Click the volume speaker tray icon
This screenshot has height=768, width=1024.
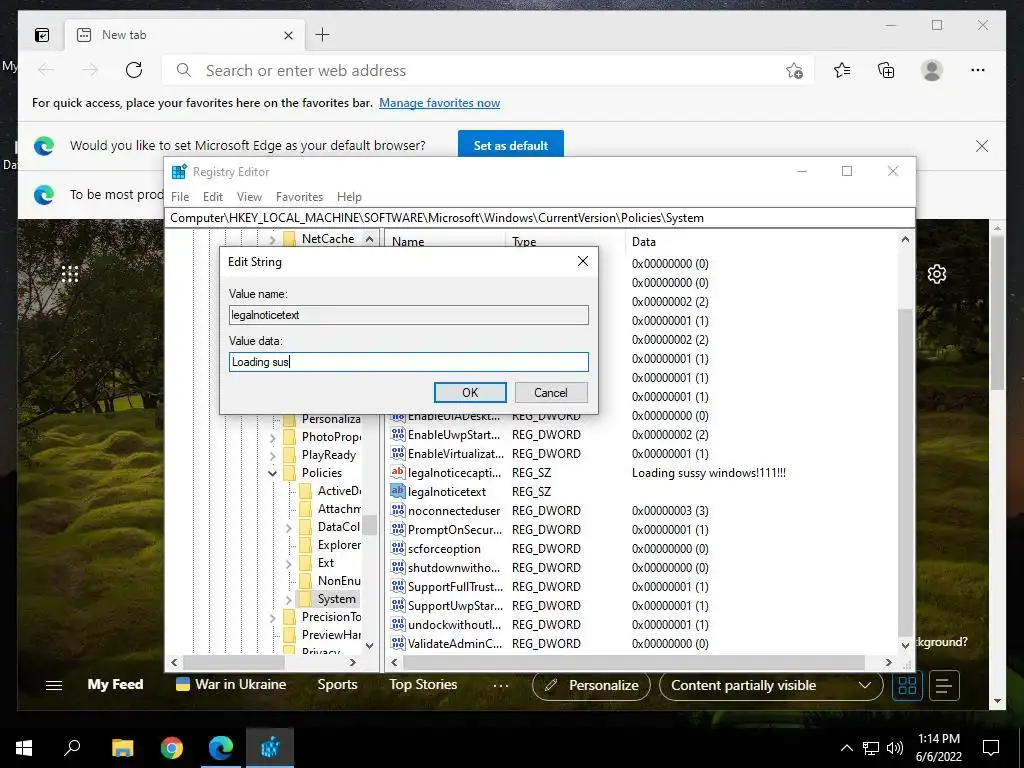[x=895, y=748]
